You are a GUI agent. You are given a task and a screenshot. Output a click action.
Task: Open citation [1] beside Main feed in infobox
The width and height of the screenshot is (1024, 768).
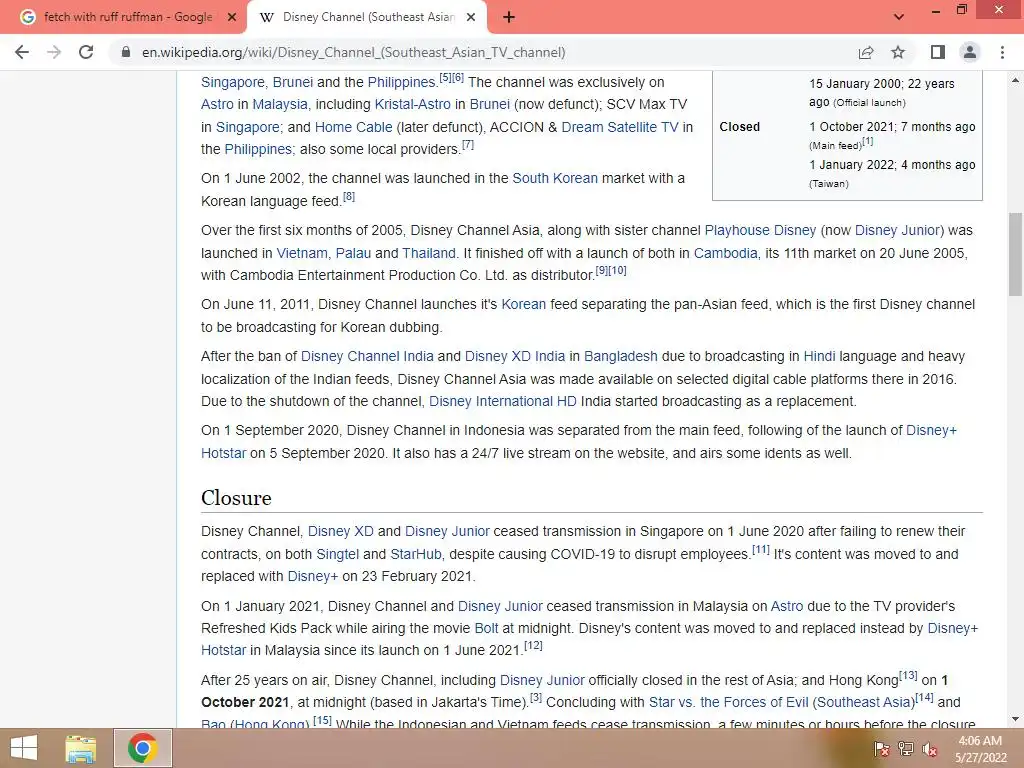(x=867, y=141)
